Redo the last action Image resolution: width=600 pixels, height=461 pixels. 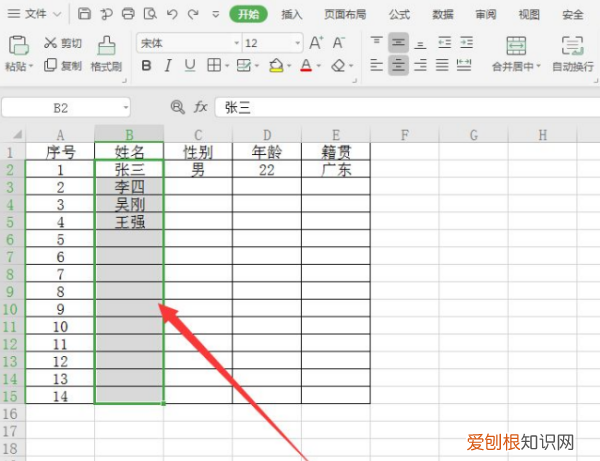click(193, 14)
